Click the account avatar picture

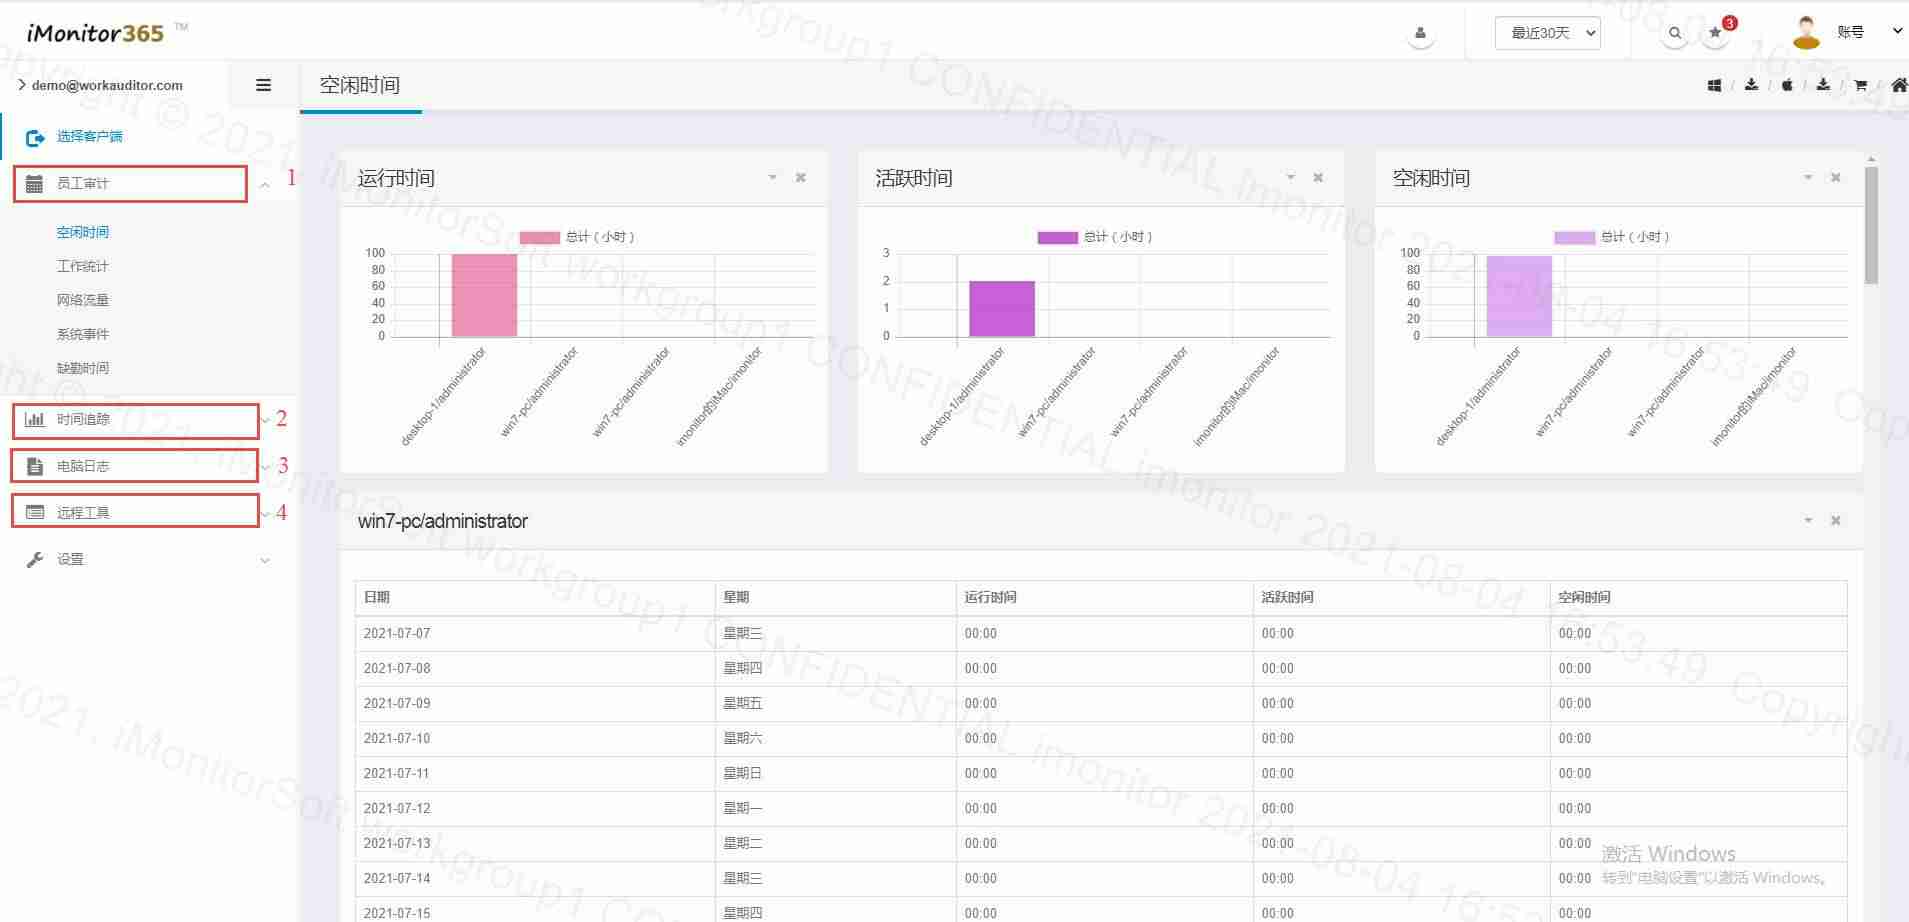(x=1806, y=32)
